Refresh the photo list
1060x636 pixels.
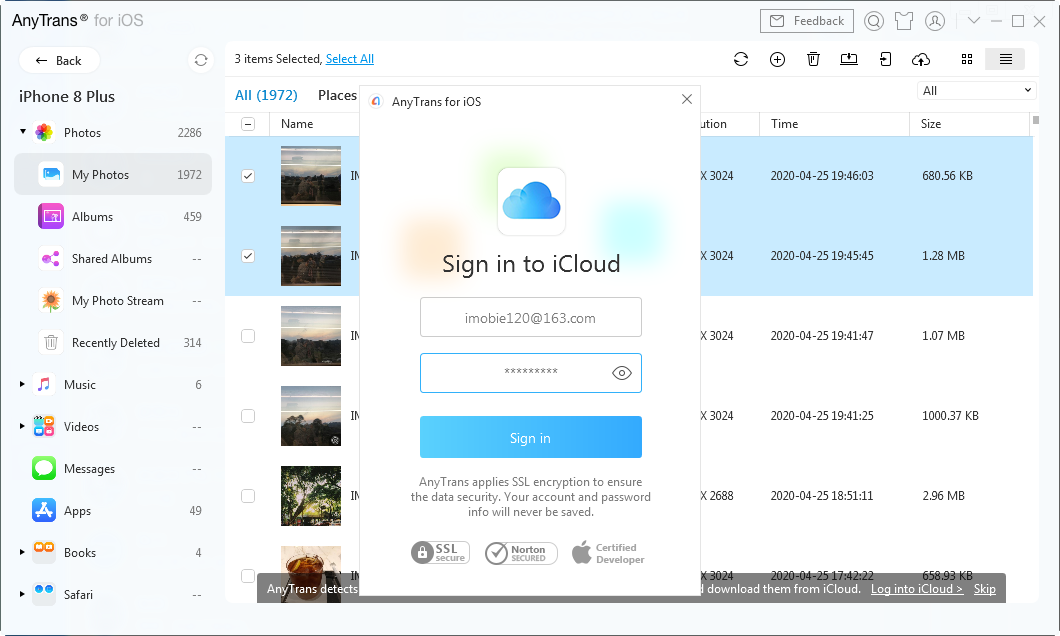coord(741,59)
